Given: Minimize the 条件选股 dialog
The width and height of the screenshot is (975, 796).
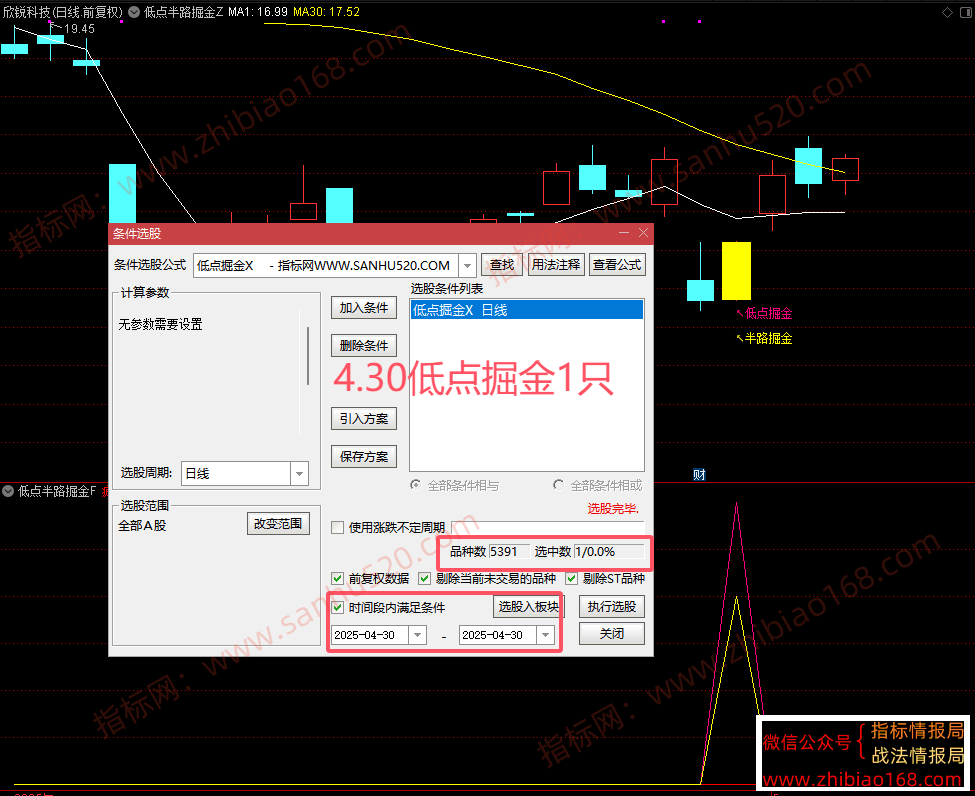Looking at the screenshot, I should 624,233.
